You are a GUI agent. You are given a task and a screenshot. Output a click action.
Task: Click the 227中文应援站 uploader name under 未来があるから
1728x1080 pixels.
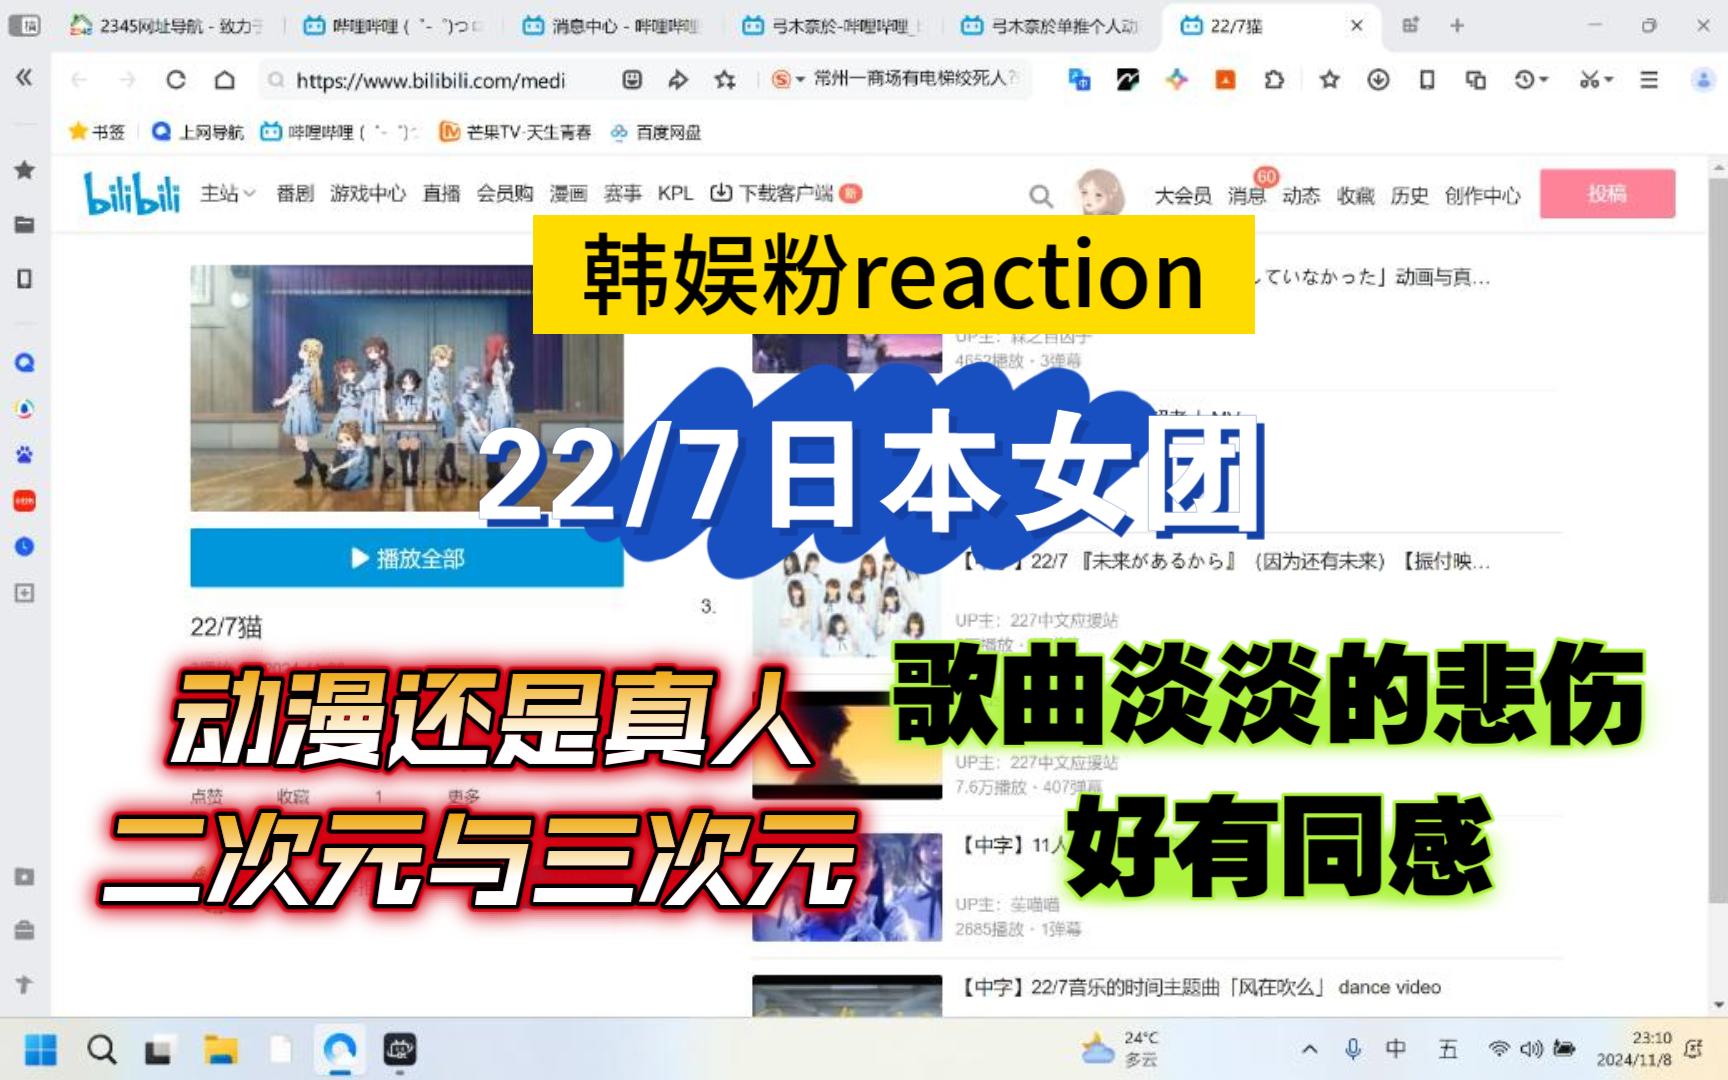tap(1063, 620)
